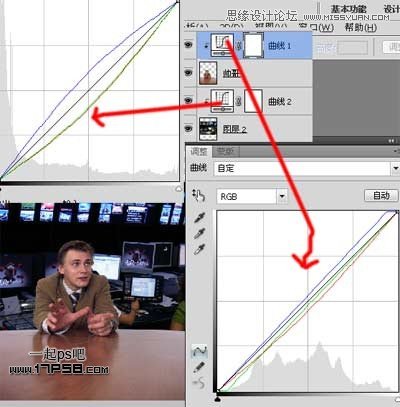The height and width of the screenshot is (407, 400).
Task: Switch to the 调整 panel tab
Action: point(199,152)
